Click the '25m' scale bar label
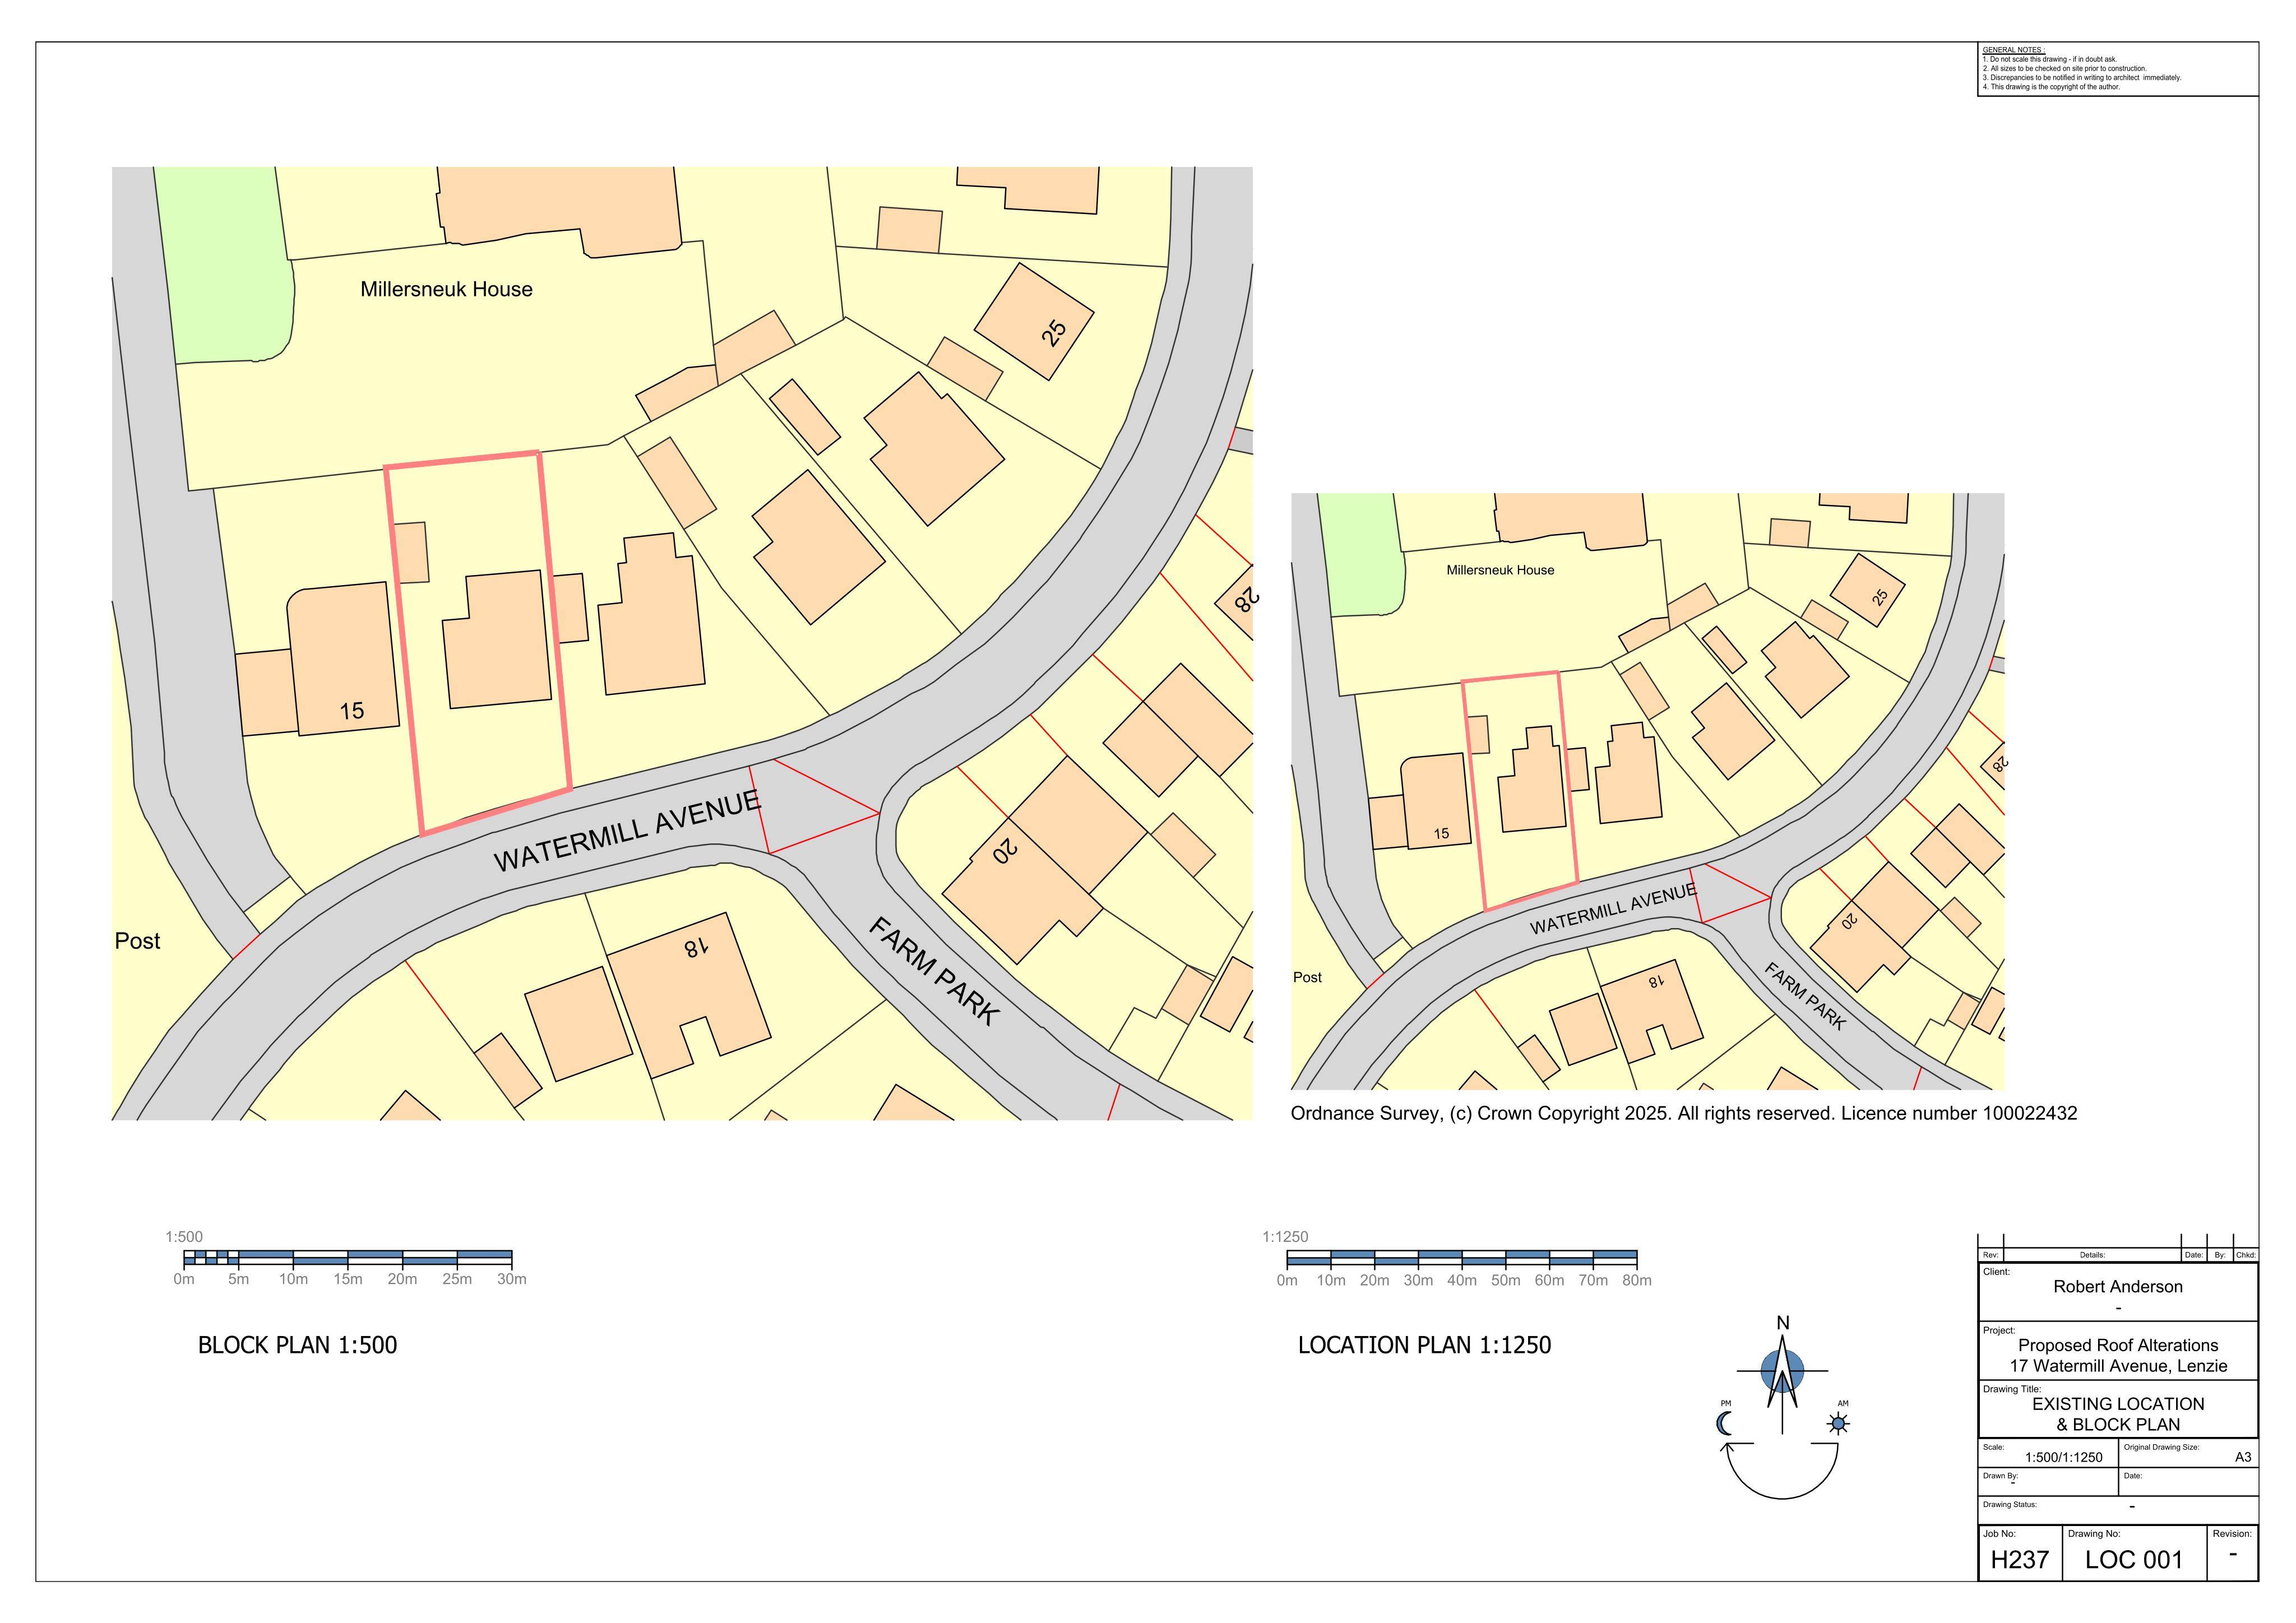2296x1623 pixels. pyautogui.click(x=457, y=1279)
